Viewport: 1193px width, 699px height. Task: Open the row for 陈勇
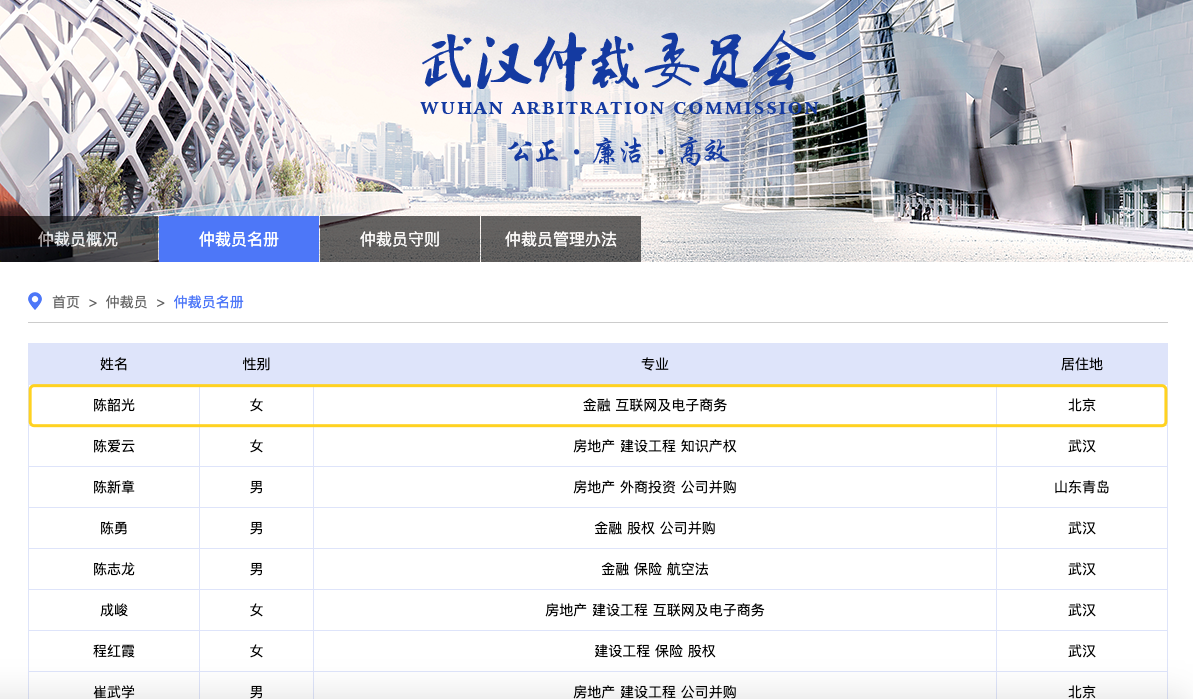pyautogui.click(x=114, y=528)
